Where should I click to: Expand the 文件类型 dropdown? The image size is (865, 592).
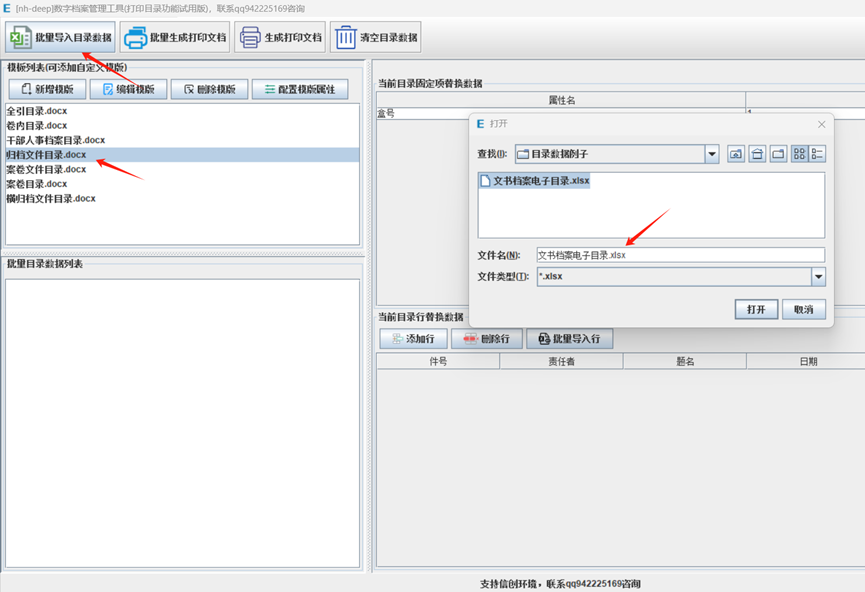point(818,277)
